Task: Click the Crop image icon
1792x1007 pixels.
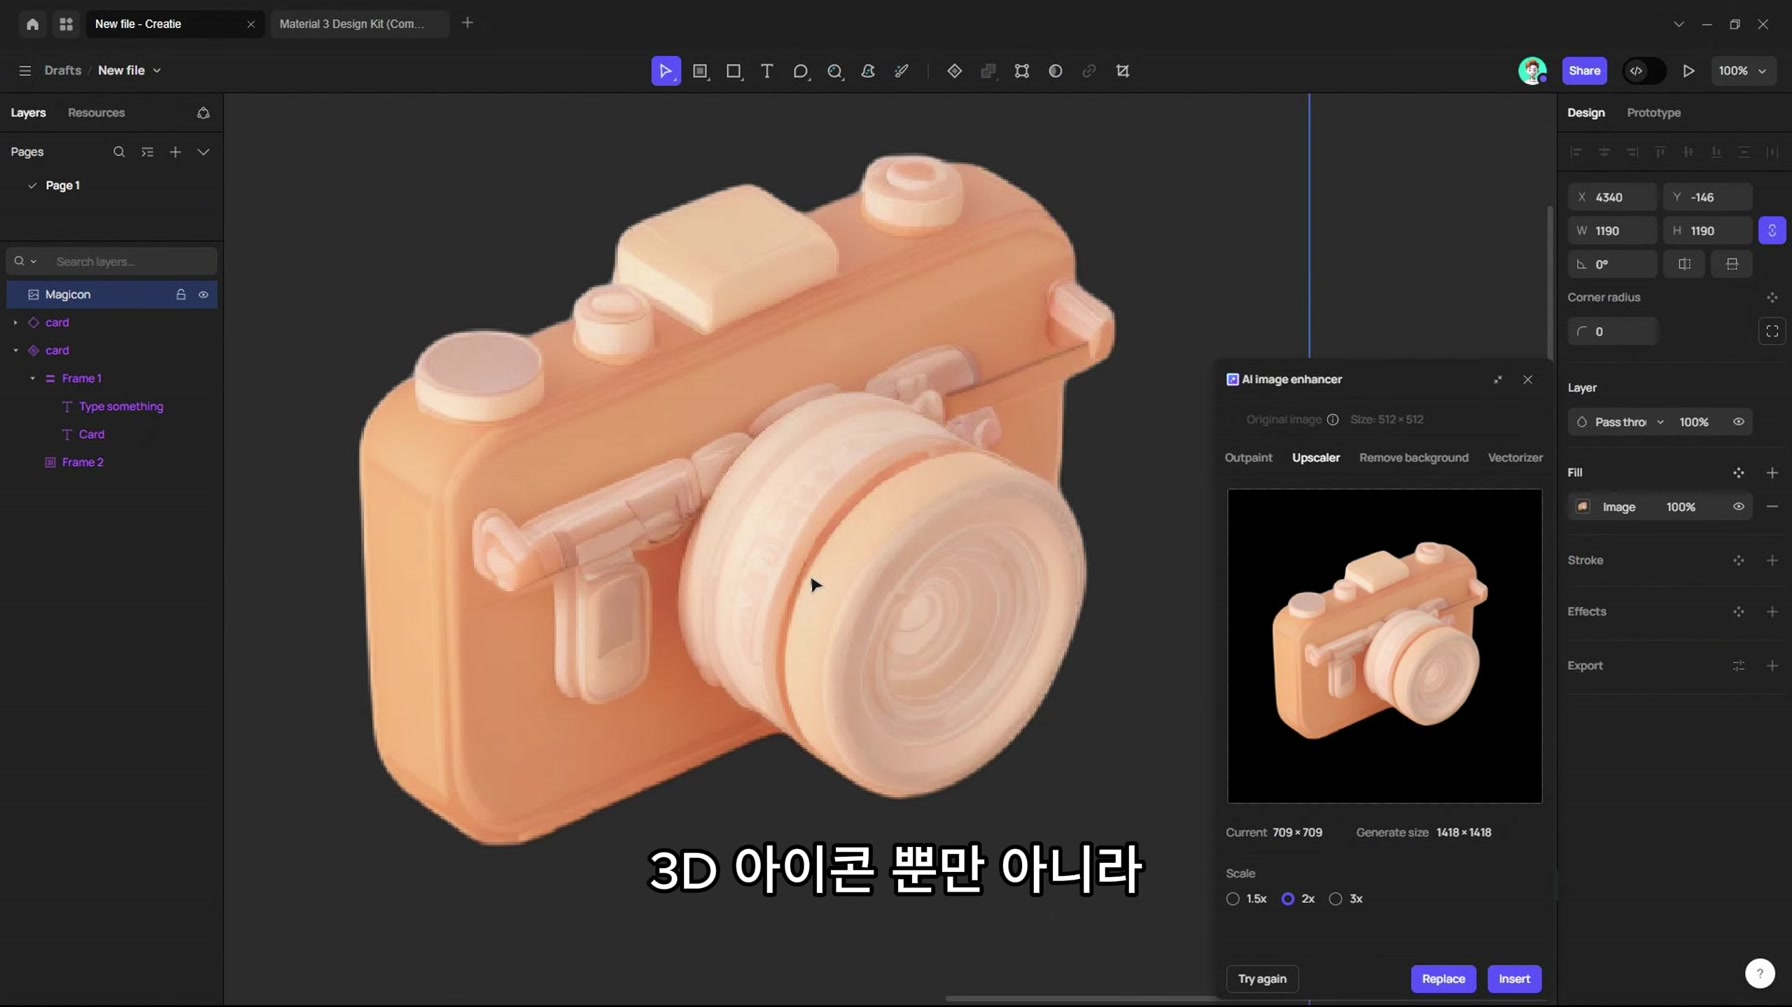Action: pyautogui.click(x=1123, y=71)
